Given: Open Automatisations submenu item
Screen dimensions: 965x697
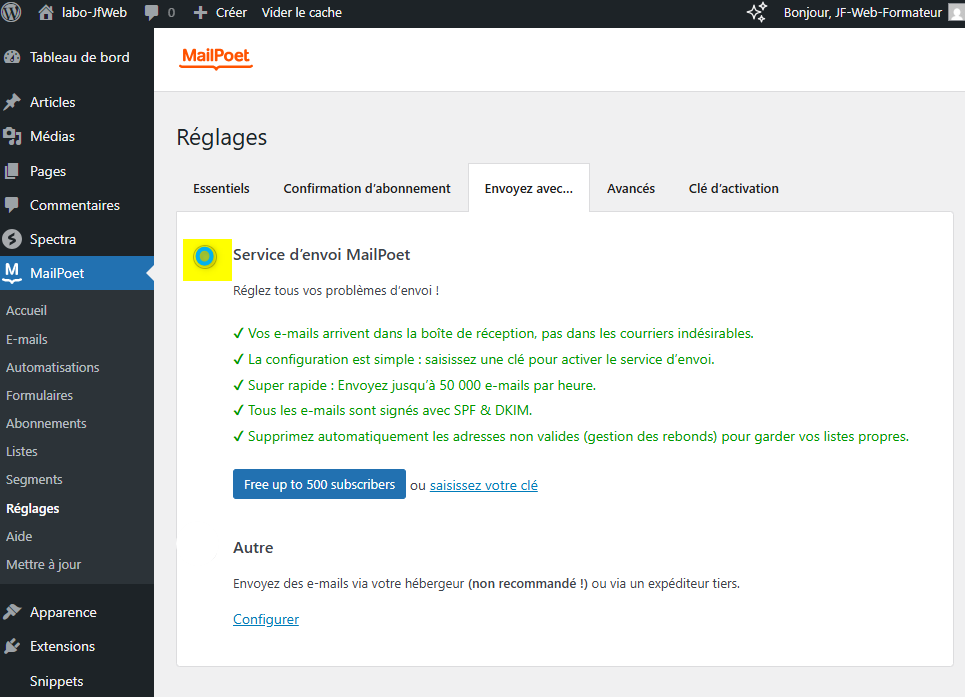Looking at the screenshot, I should coord(53,367).
